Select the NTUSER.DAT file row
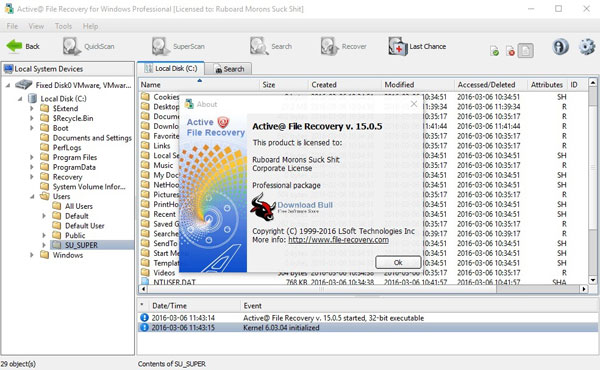600x370 pixels. point(363,282)
